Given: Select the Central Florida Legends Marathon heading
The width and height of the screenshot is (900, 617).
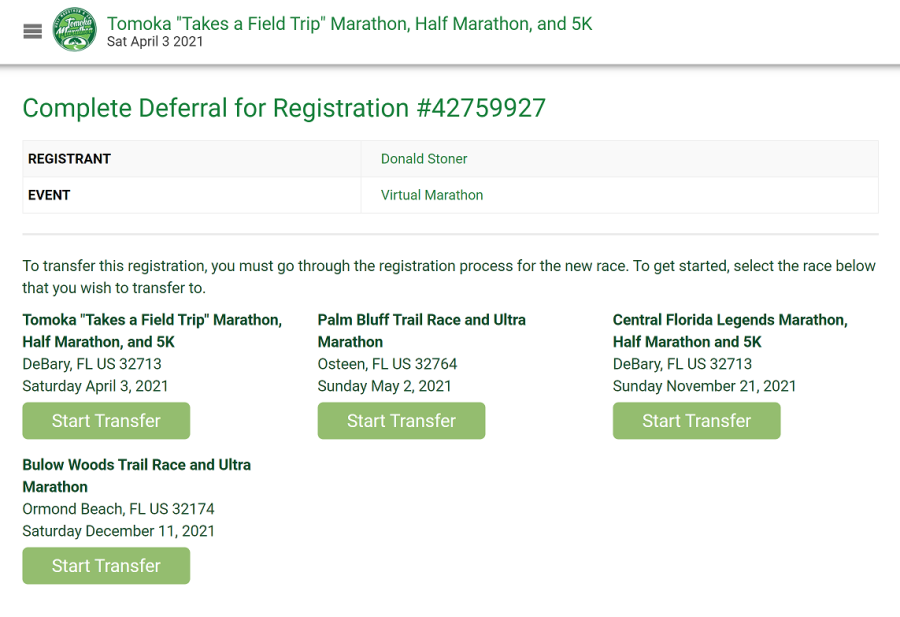Looking at the screenshot, I should pos(730,331).
